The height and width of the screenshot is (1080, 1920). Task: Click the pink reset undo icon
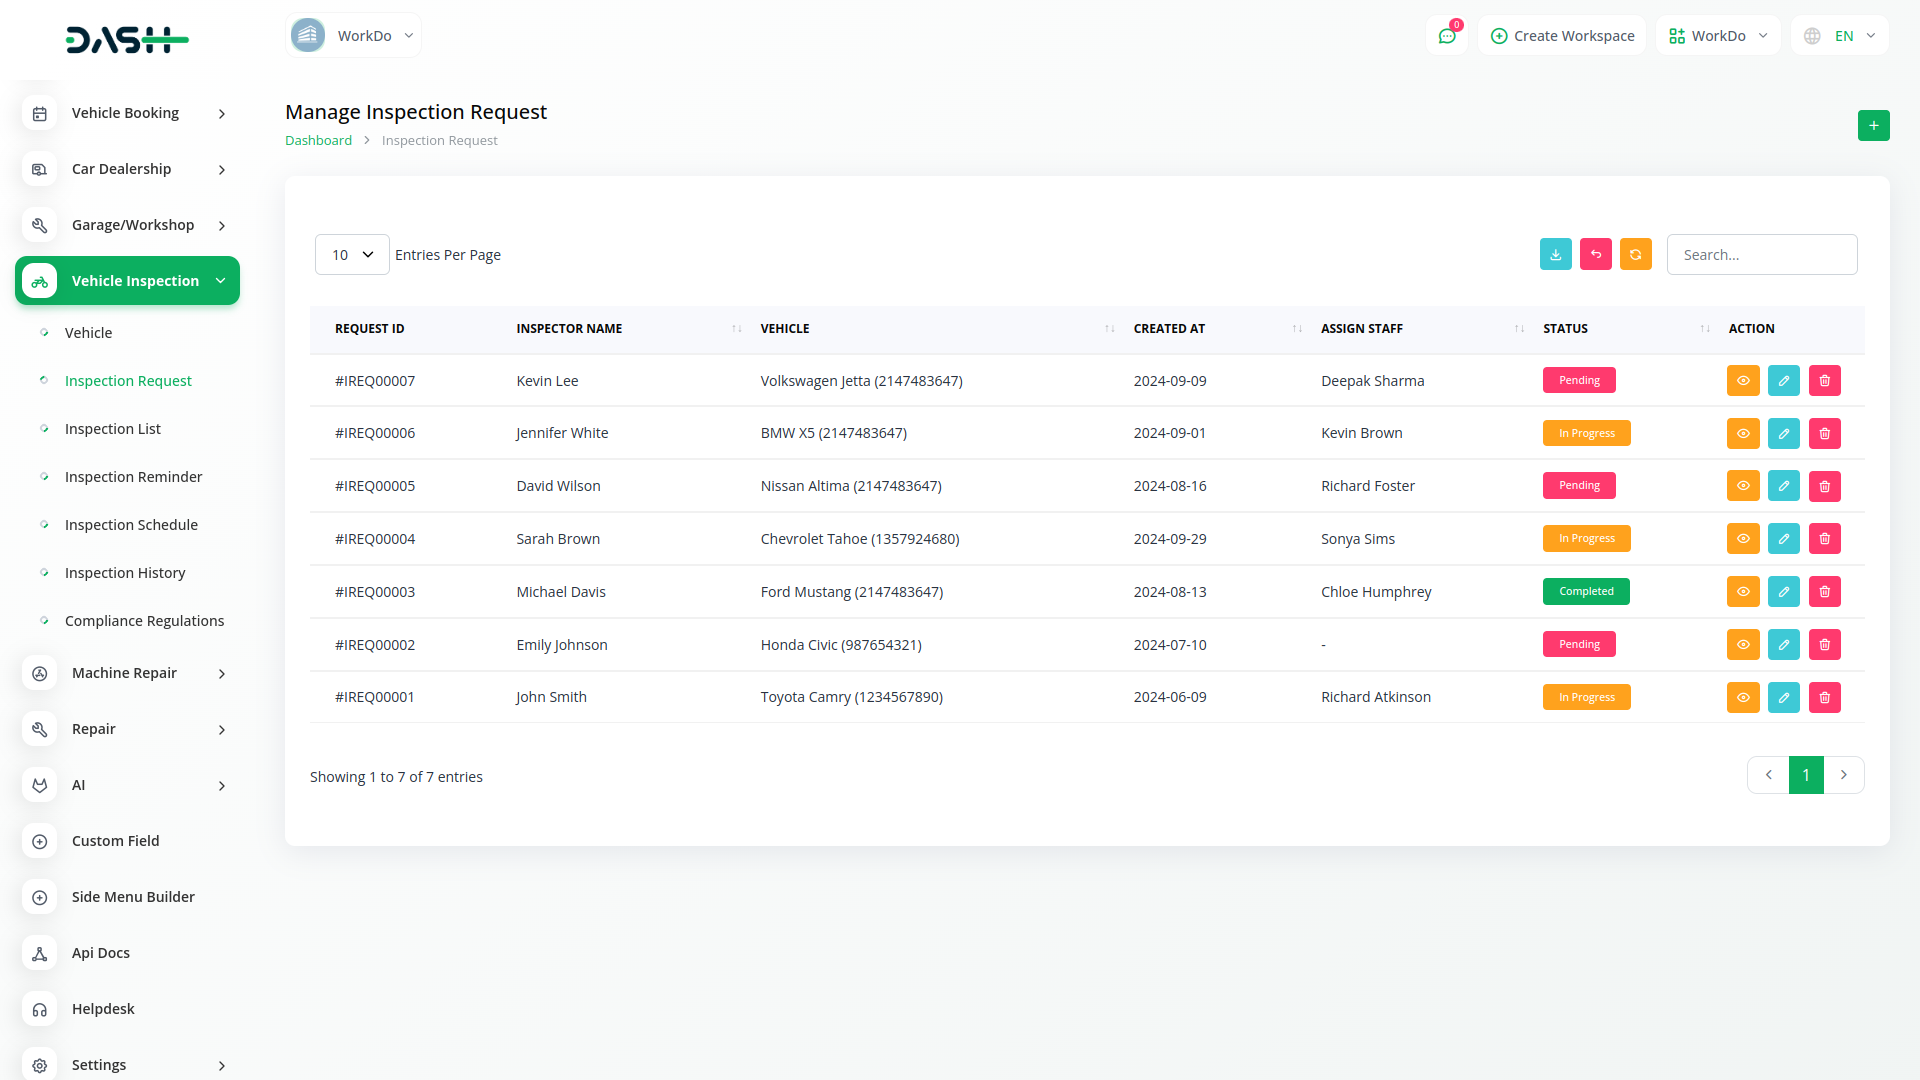[1595, 255]
